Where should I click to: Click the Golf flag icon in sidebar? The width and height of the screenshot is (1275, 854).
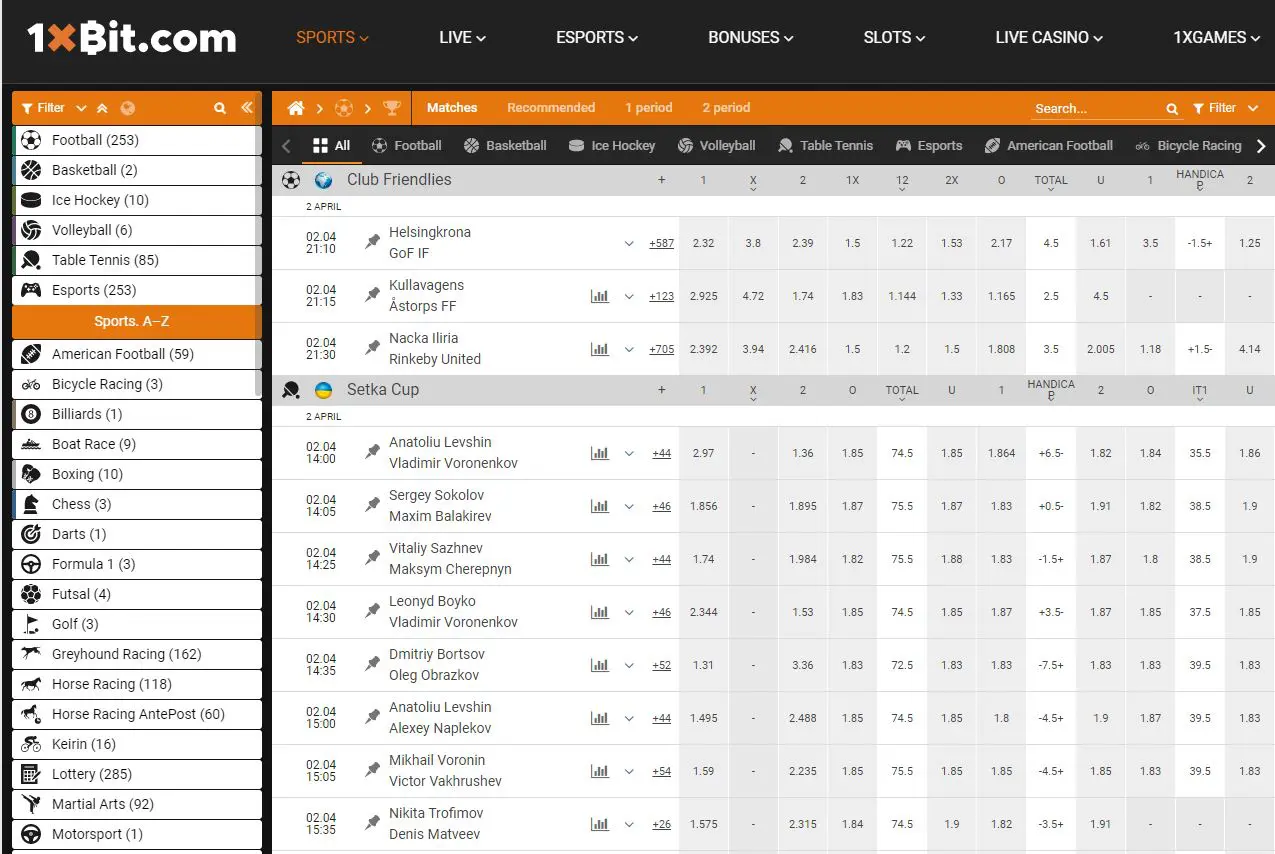[31, 624]
